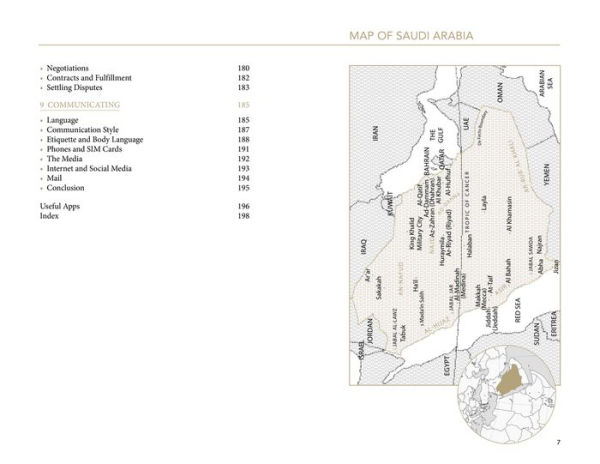
Task: Click the Internet and Social Media entry
Action: (x=98, y=169)
